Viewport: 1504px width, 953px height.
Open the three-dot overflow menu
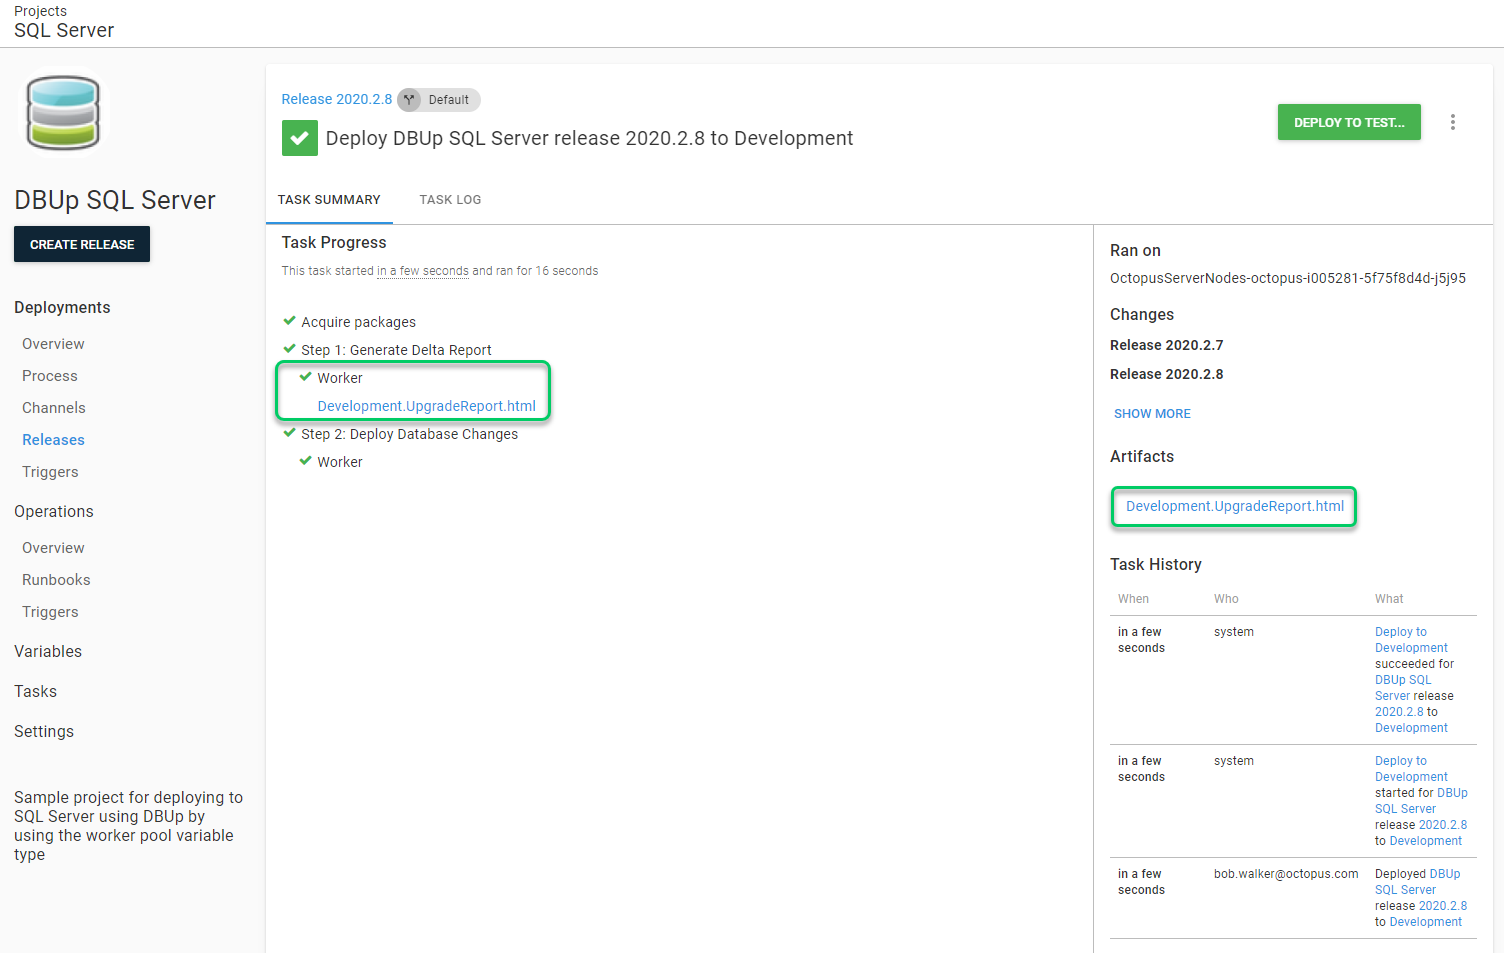click(1452, 122)
